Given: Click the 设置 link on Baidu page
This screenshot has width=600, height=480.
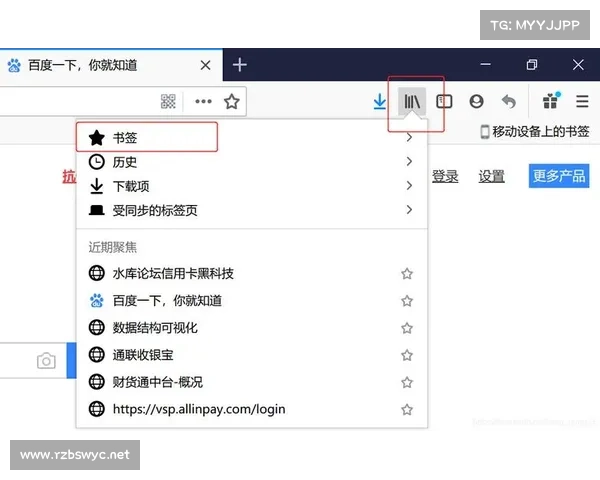Looking at the screenshot, I should pos(492,176).
